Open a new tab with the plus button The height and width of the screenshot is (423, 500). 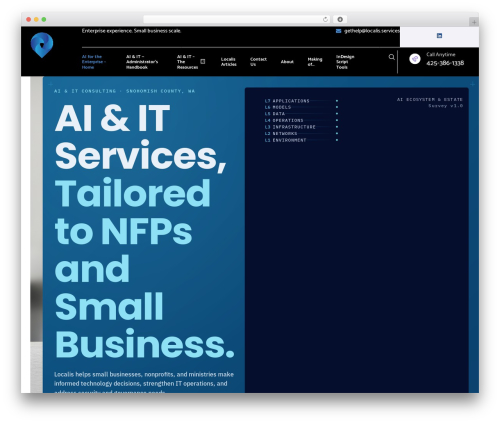tap(474, 22)
